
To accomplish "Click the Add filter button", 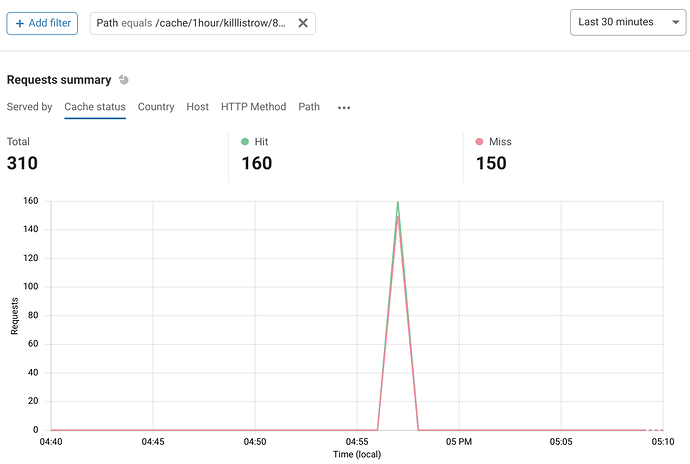I will pos(42,23).
